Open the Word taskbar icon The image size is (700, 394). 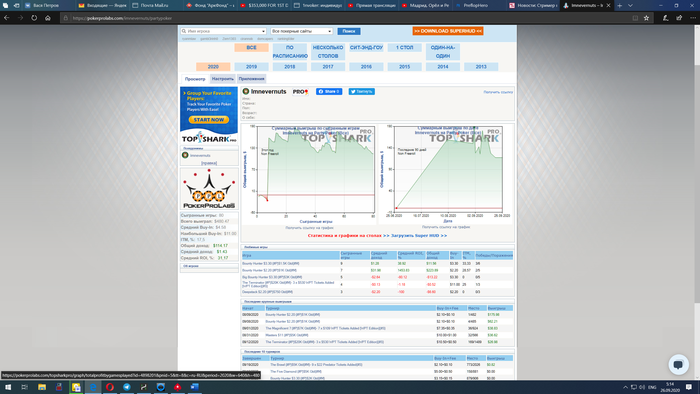pos(195,387)
